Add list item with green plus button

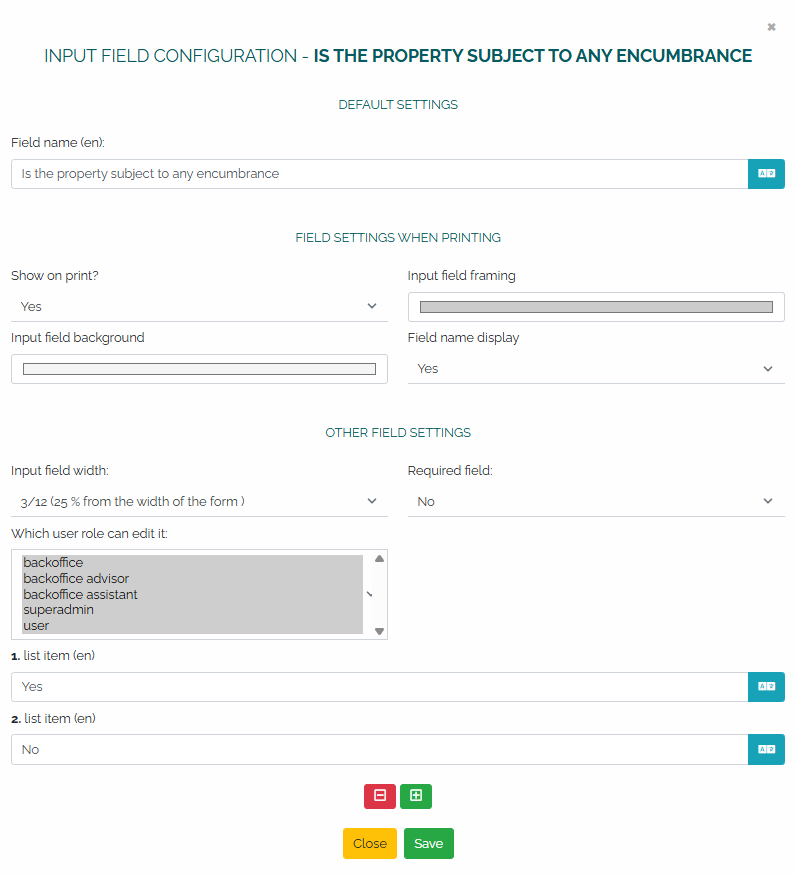(x=416, y=796)
